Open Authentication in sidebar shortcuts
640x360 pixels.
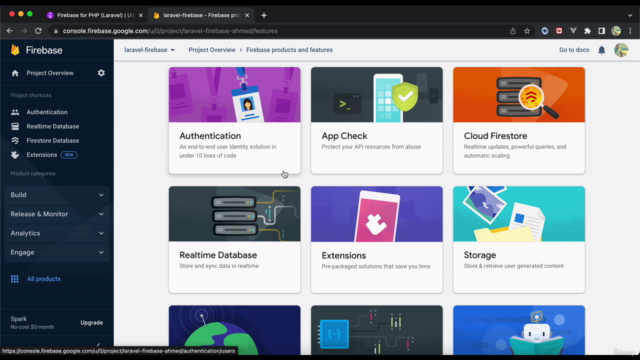point(47,112)
